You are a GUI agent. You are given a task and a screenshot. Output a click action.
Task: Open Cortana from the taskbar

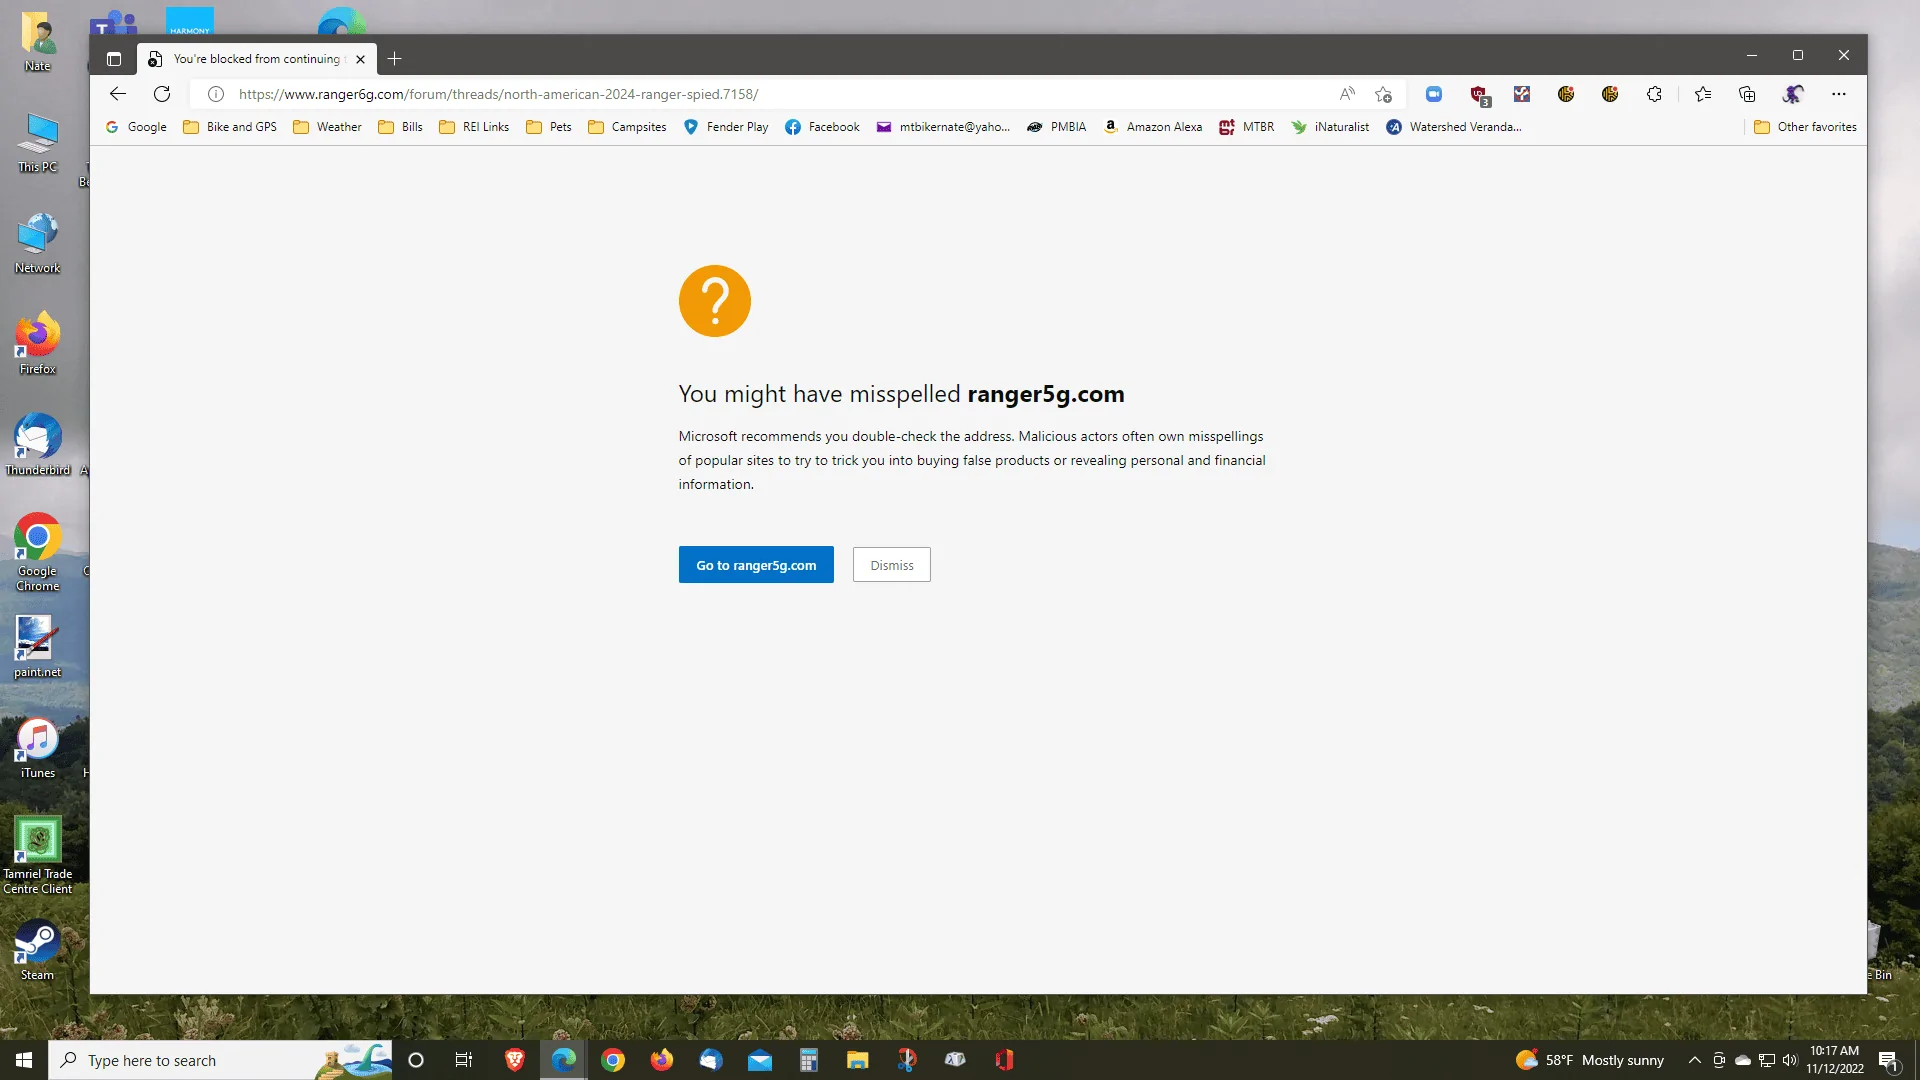416,1060
